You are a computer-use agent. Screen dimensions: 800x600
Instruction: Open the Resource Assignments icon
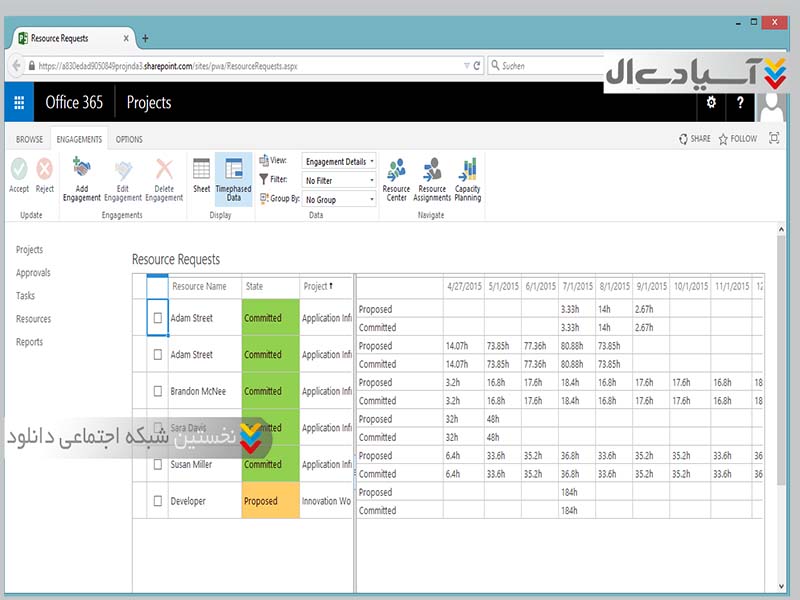(432, 170)
